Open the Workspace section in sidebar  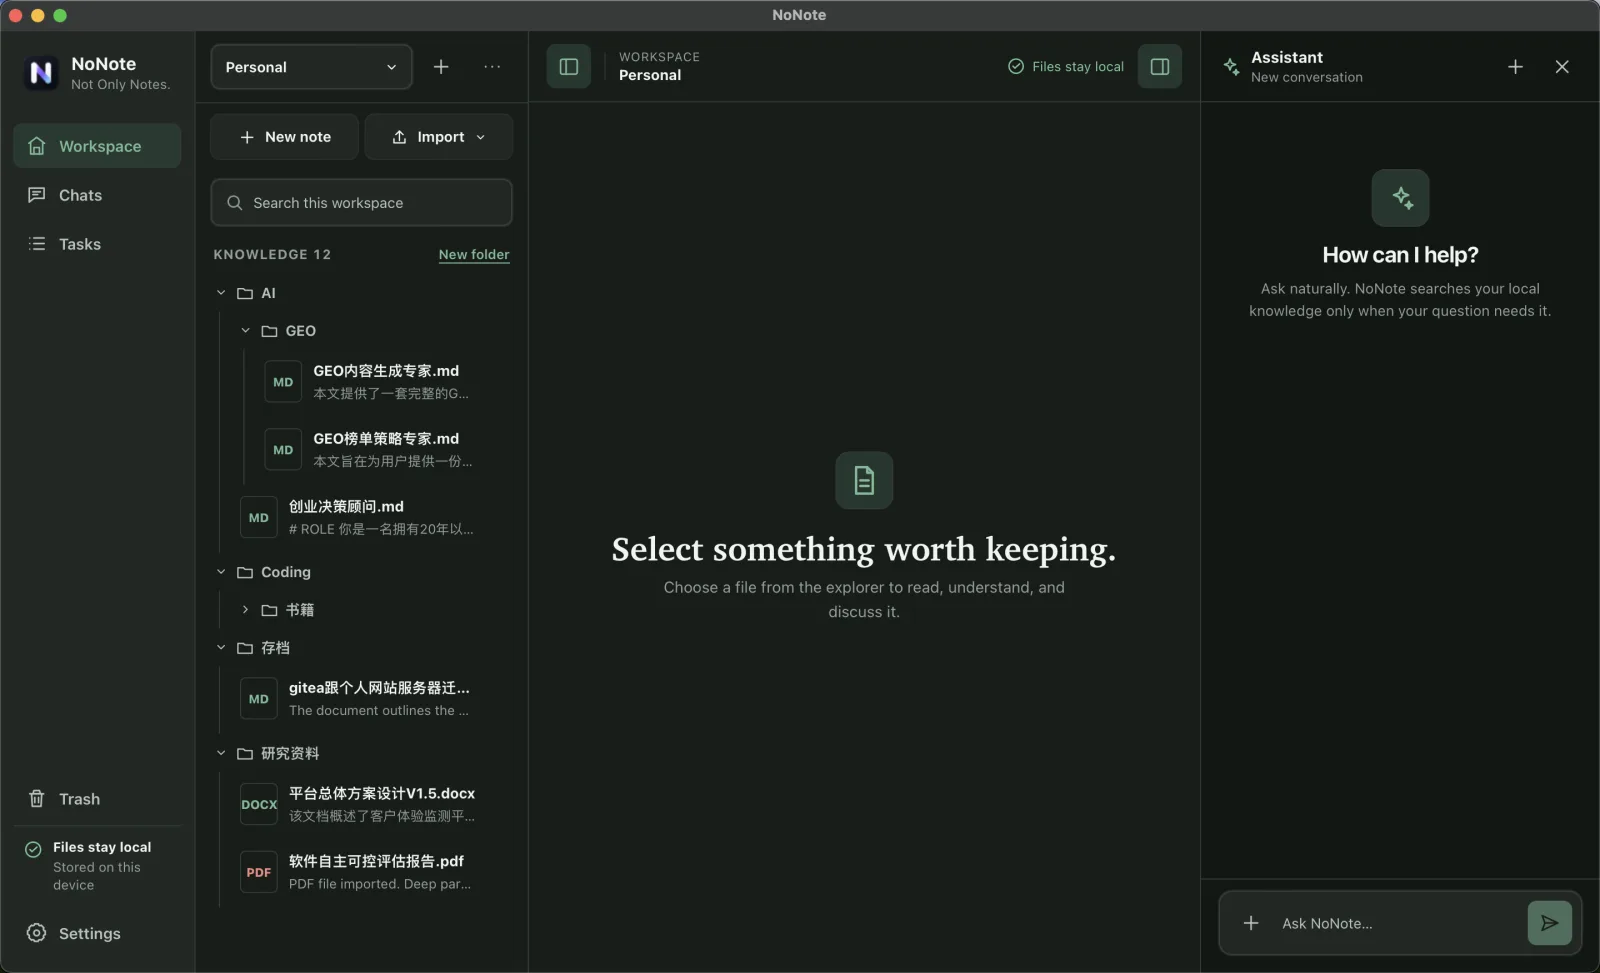97,146
